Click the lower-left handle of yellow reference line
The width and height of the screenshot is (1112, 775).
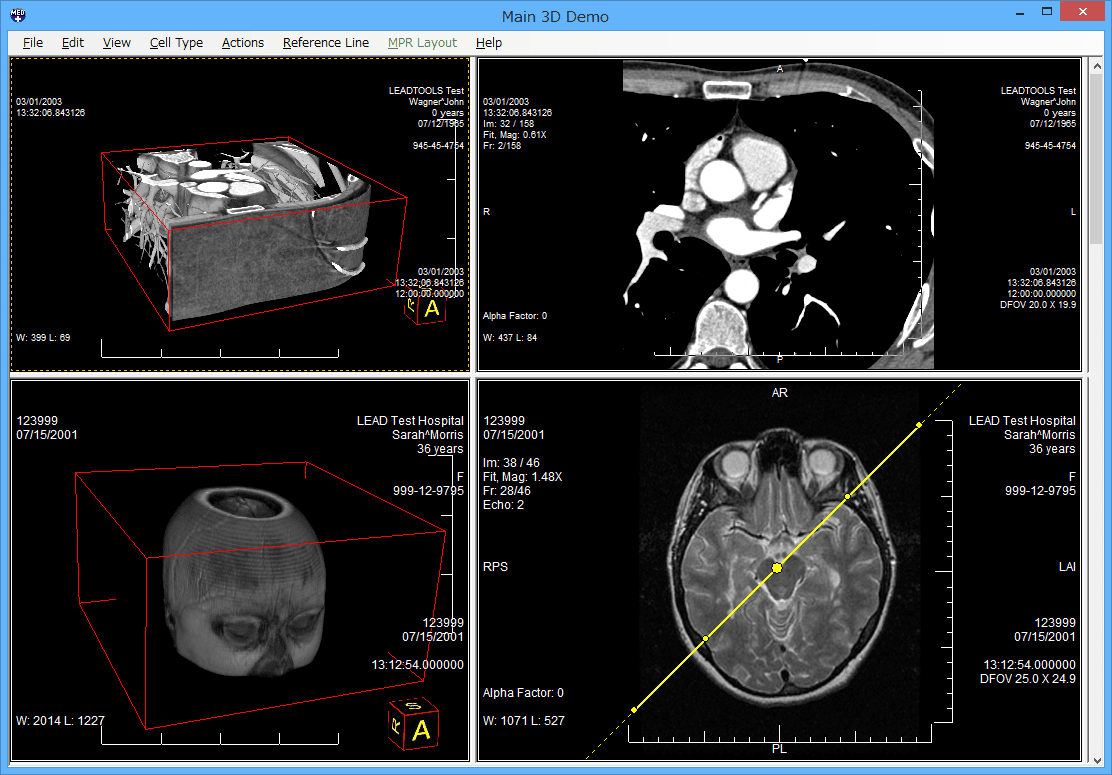pos(633,710)
